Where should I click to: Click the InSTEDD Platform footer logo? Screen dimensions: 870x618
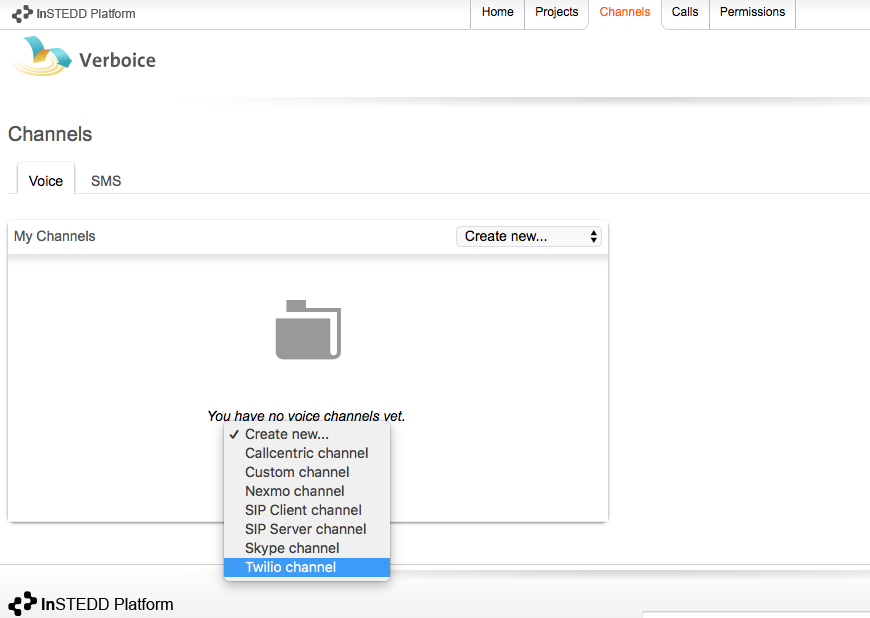(x=91, y=604)
